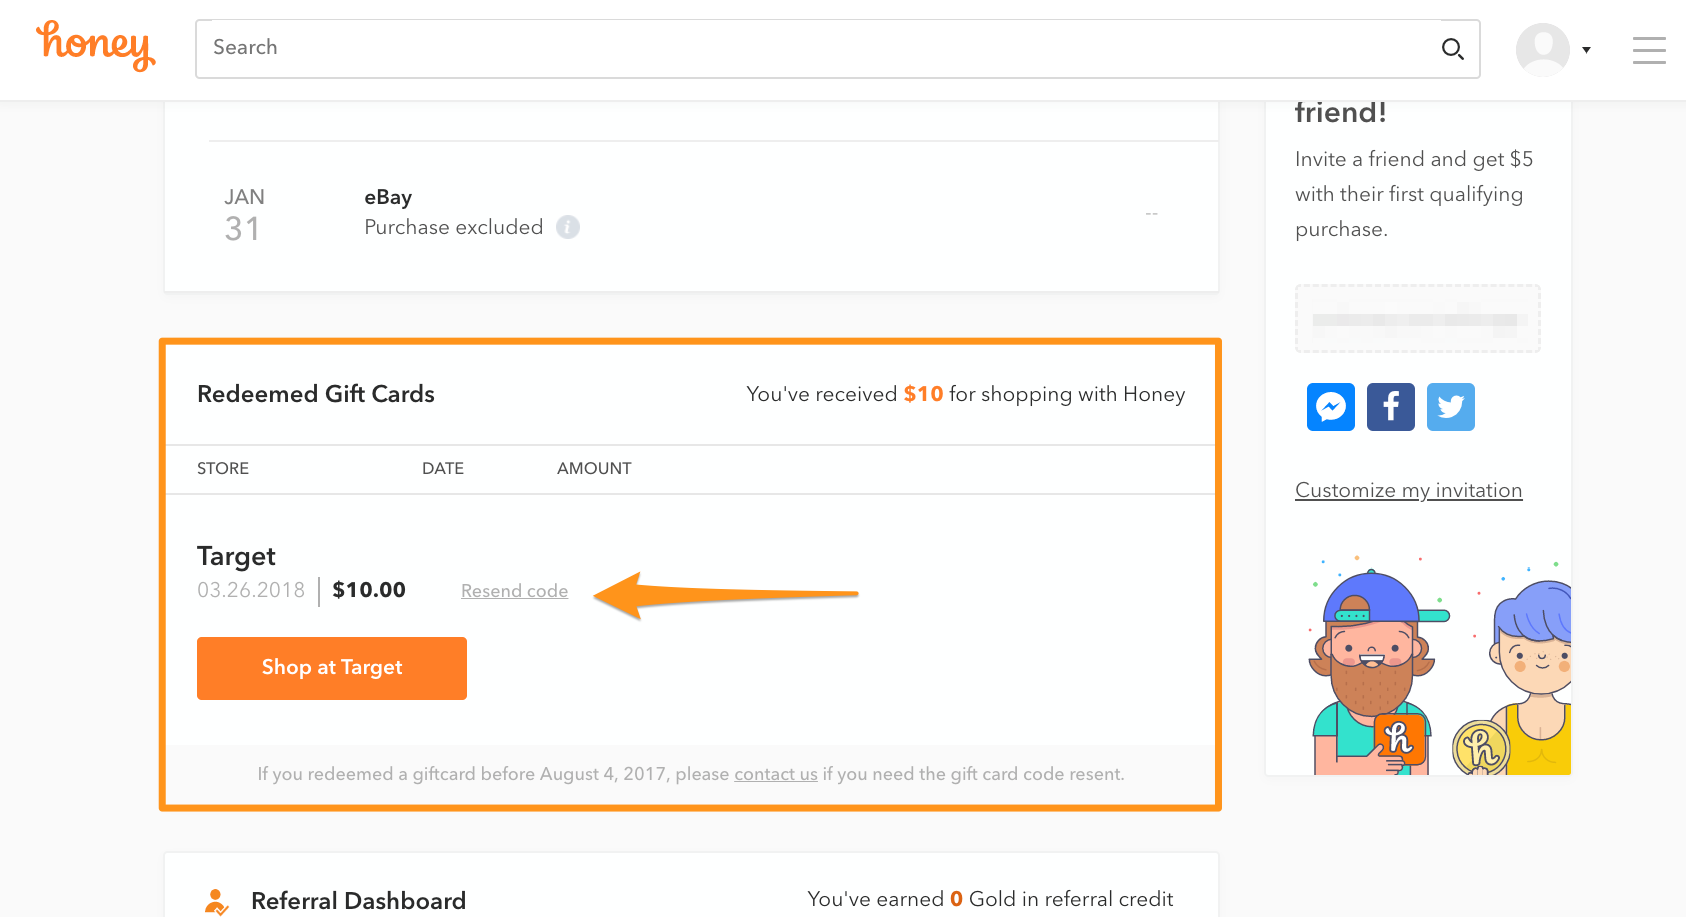Click the invite friends illustration

(1440, 664)
